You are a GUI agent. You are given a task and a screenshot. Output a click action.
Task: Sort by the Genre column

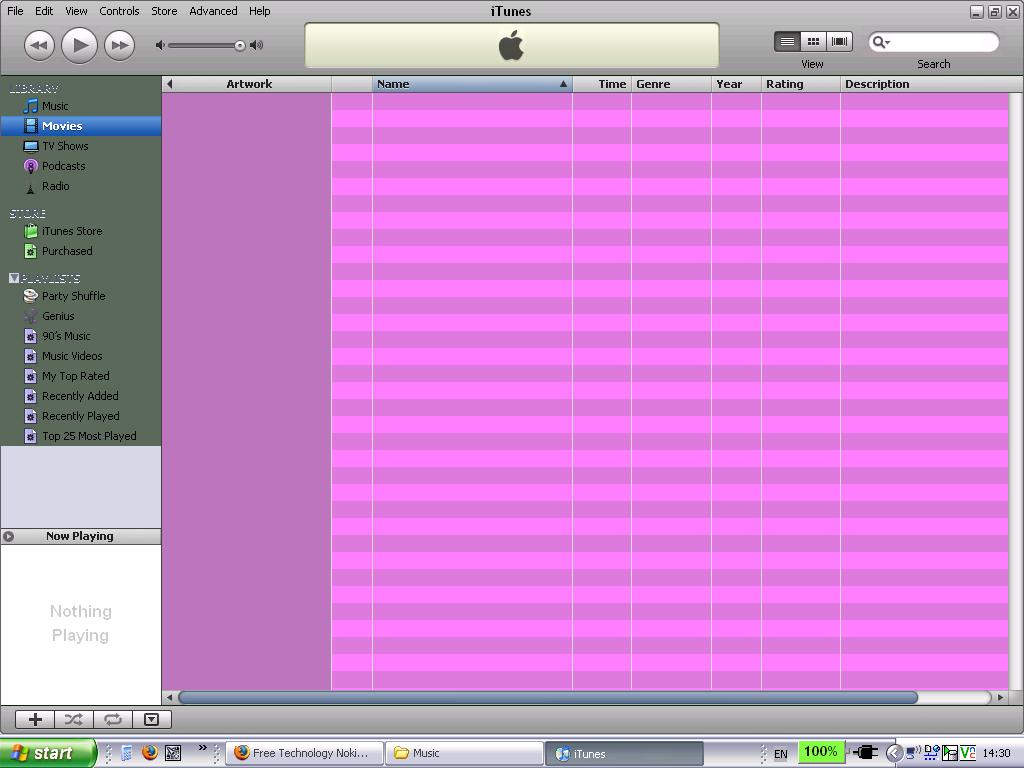671,84
